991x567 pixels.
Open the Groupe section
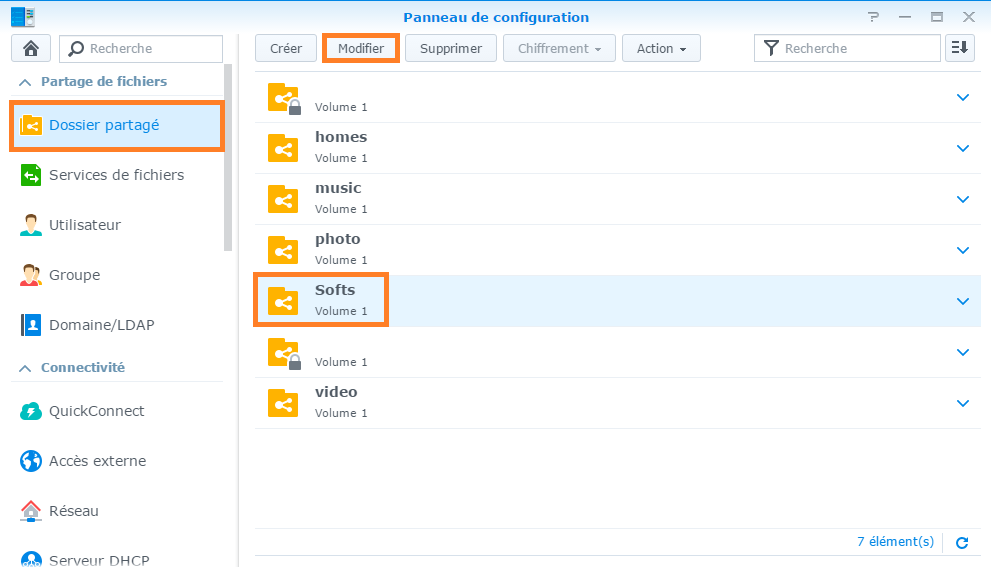[74, 275]
